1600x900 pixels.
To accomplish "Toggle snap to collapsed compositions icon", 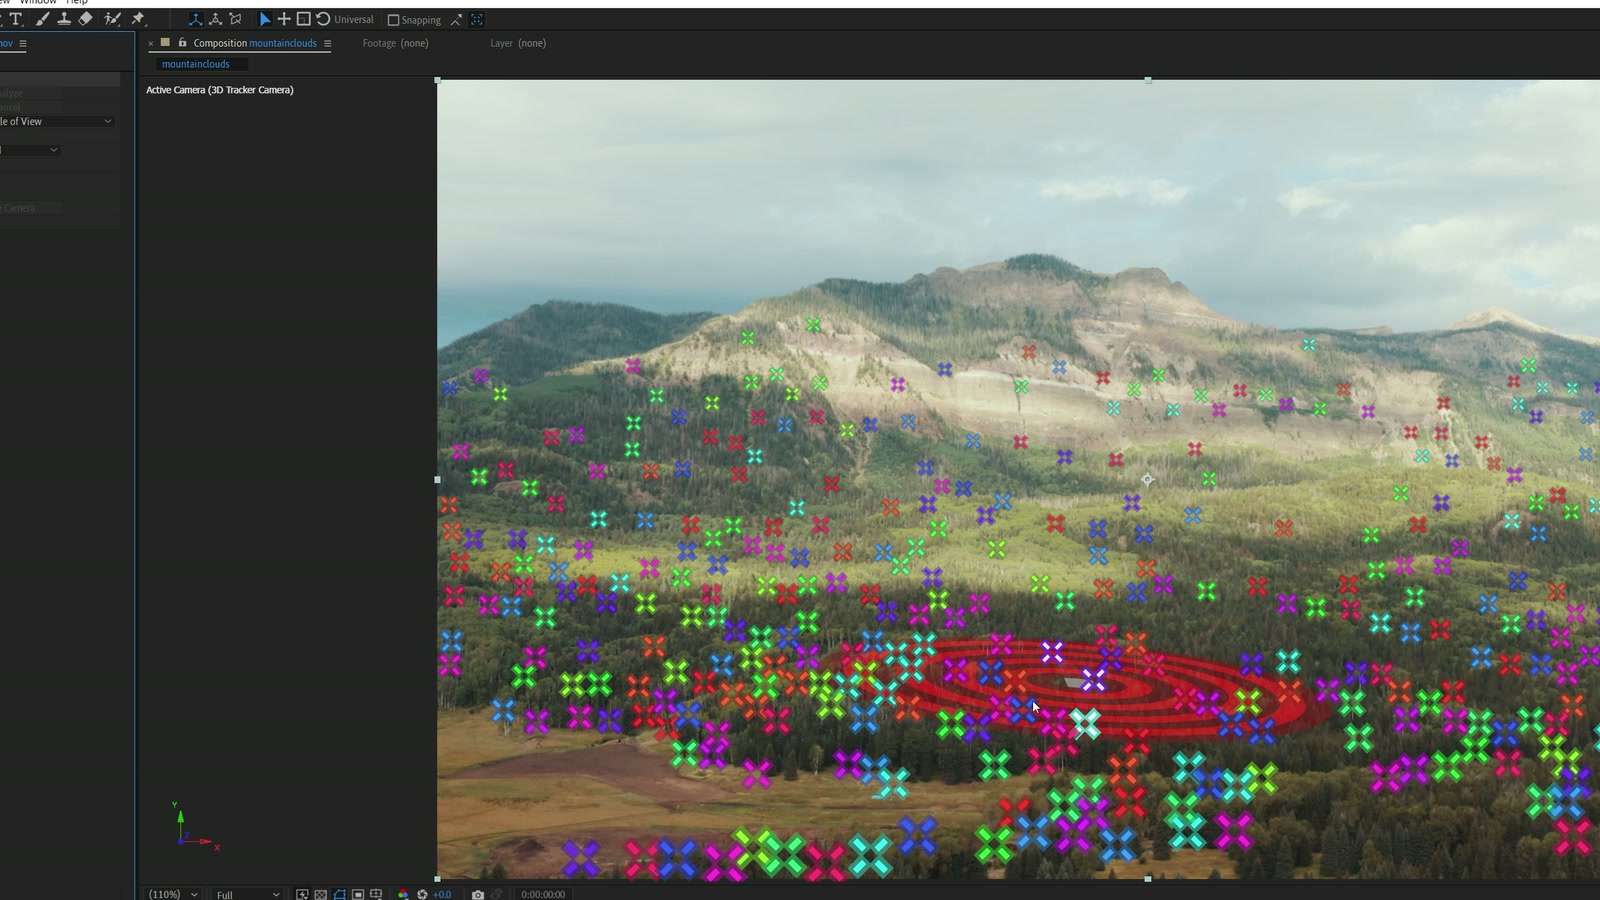I will 477,19.
